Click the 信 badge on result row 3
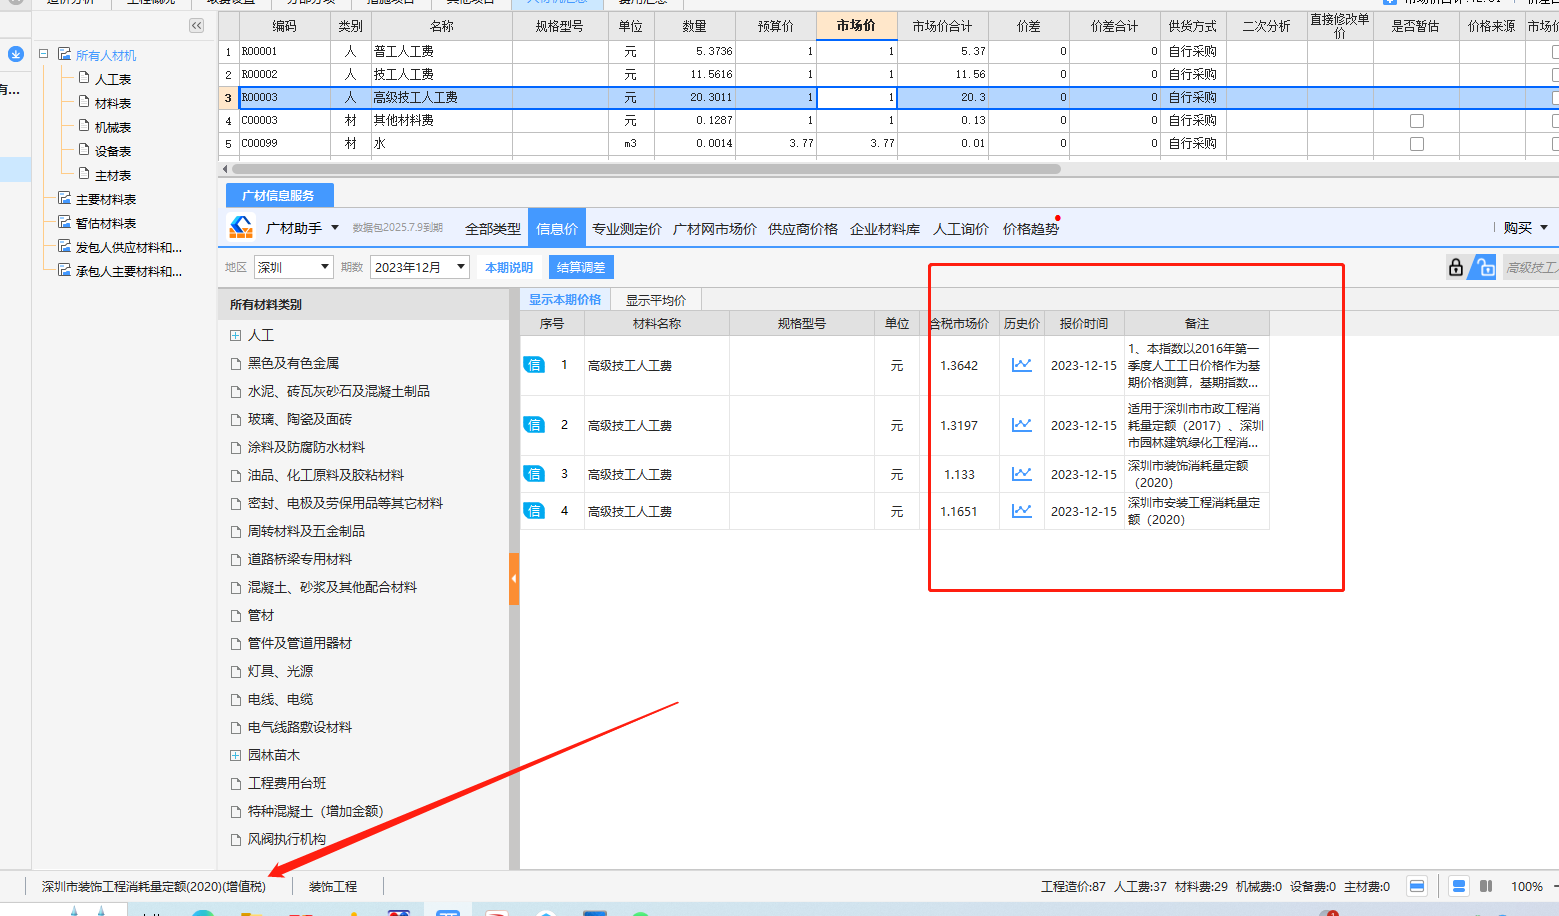The width and height of the screenshot is (1559, 916). pyautogui.click(x=534, y=474)
